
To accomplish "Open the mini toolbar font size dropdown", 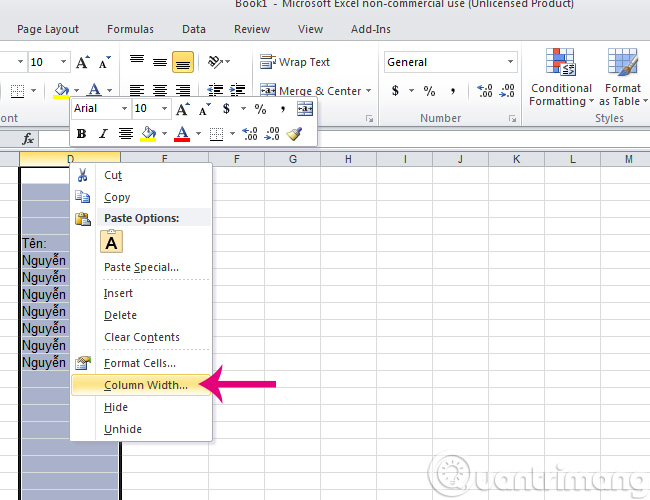I will 165,109.
